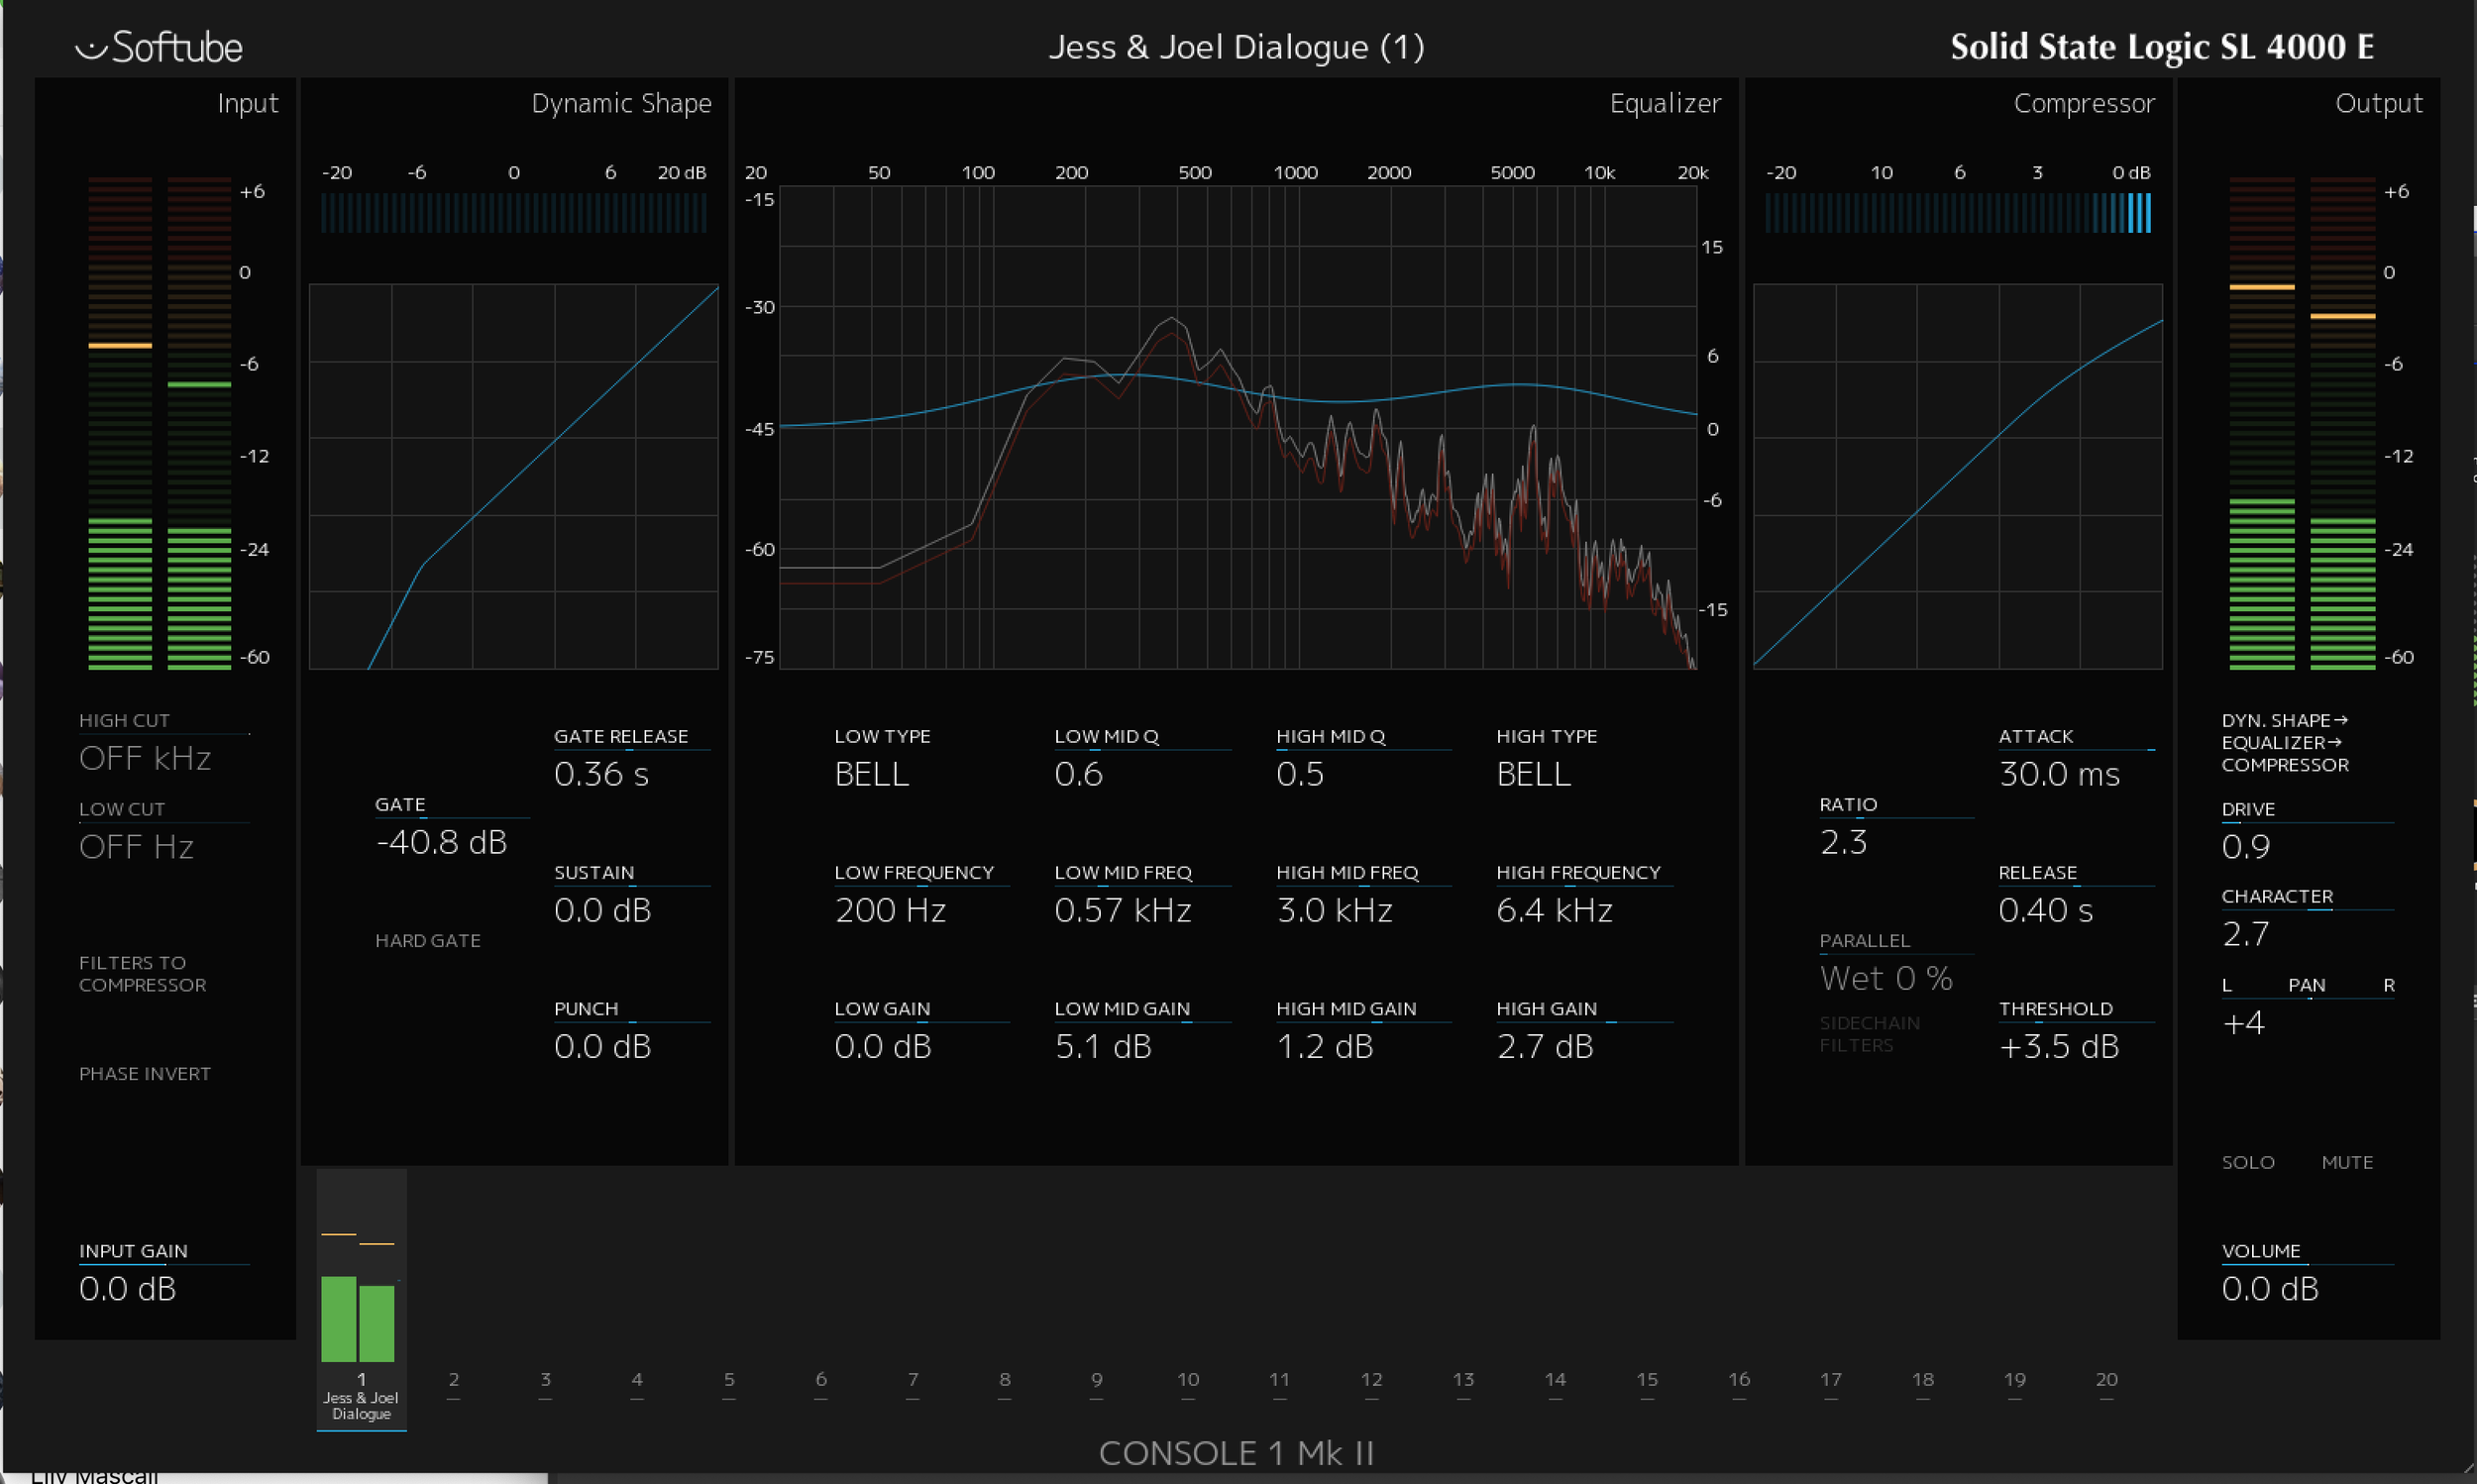Enable Phase Invert on input
Screen dimensions: 2477x1484
tap(145, 1073)
